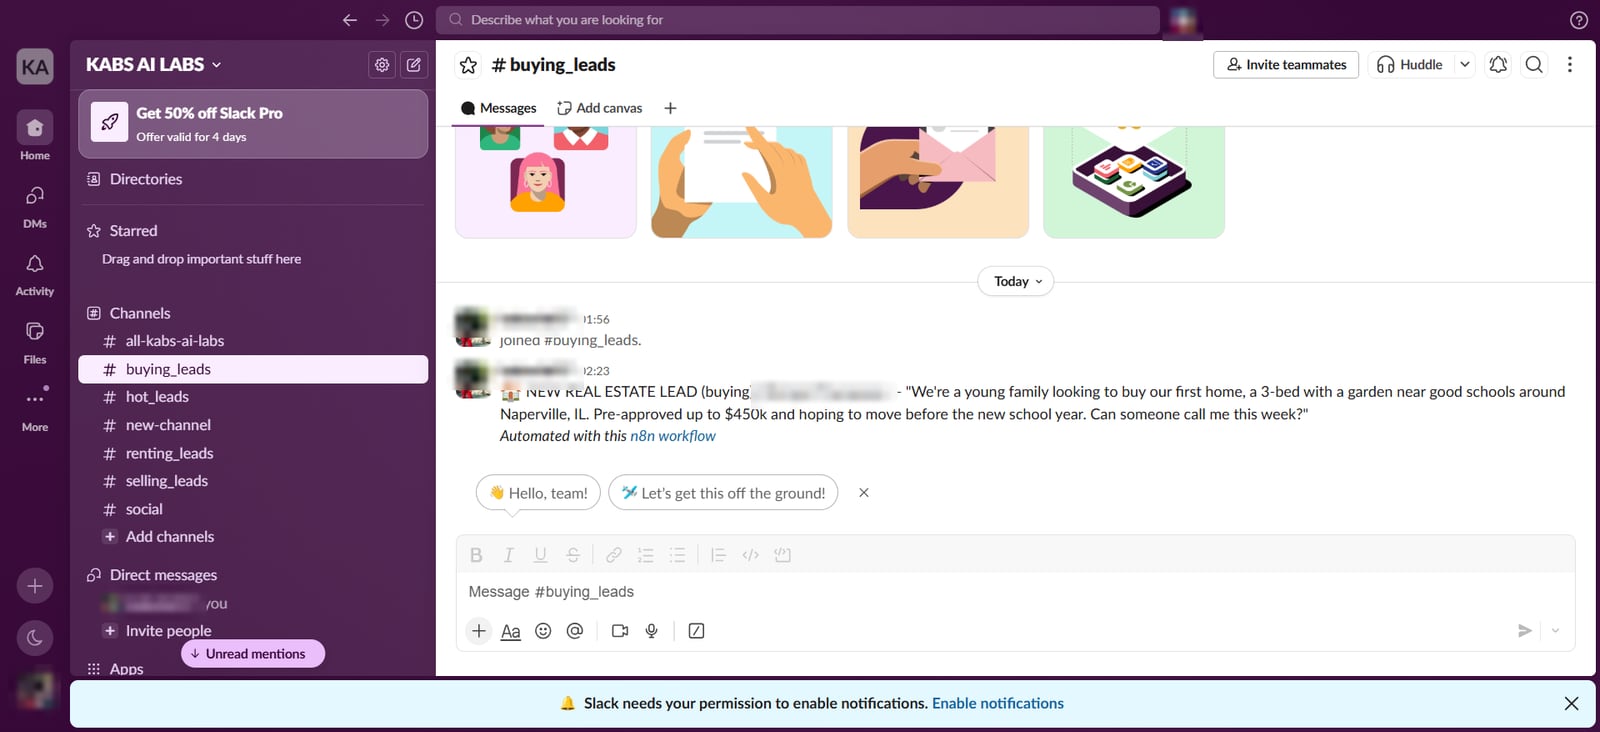1600x732 pixels.
Task: Go back using the history back arrow
Action: [349, 20]
